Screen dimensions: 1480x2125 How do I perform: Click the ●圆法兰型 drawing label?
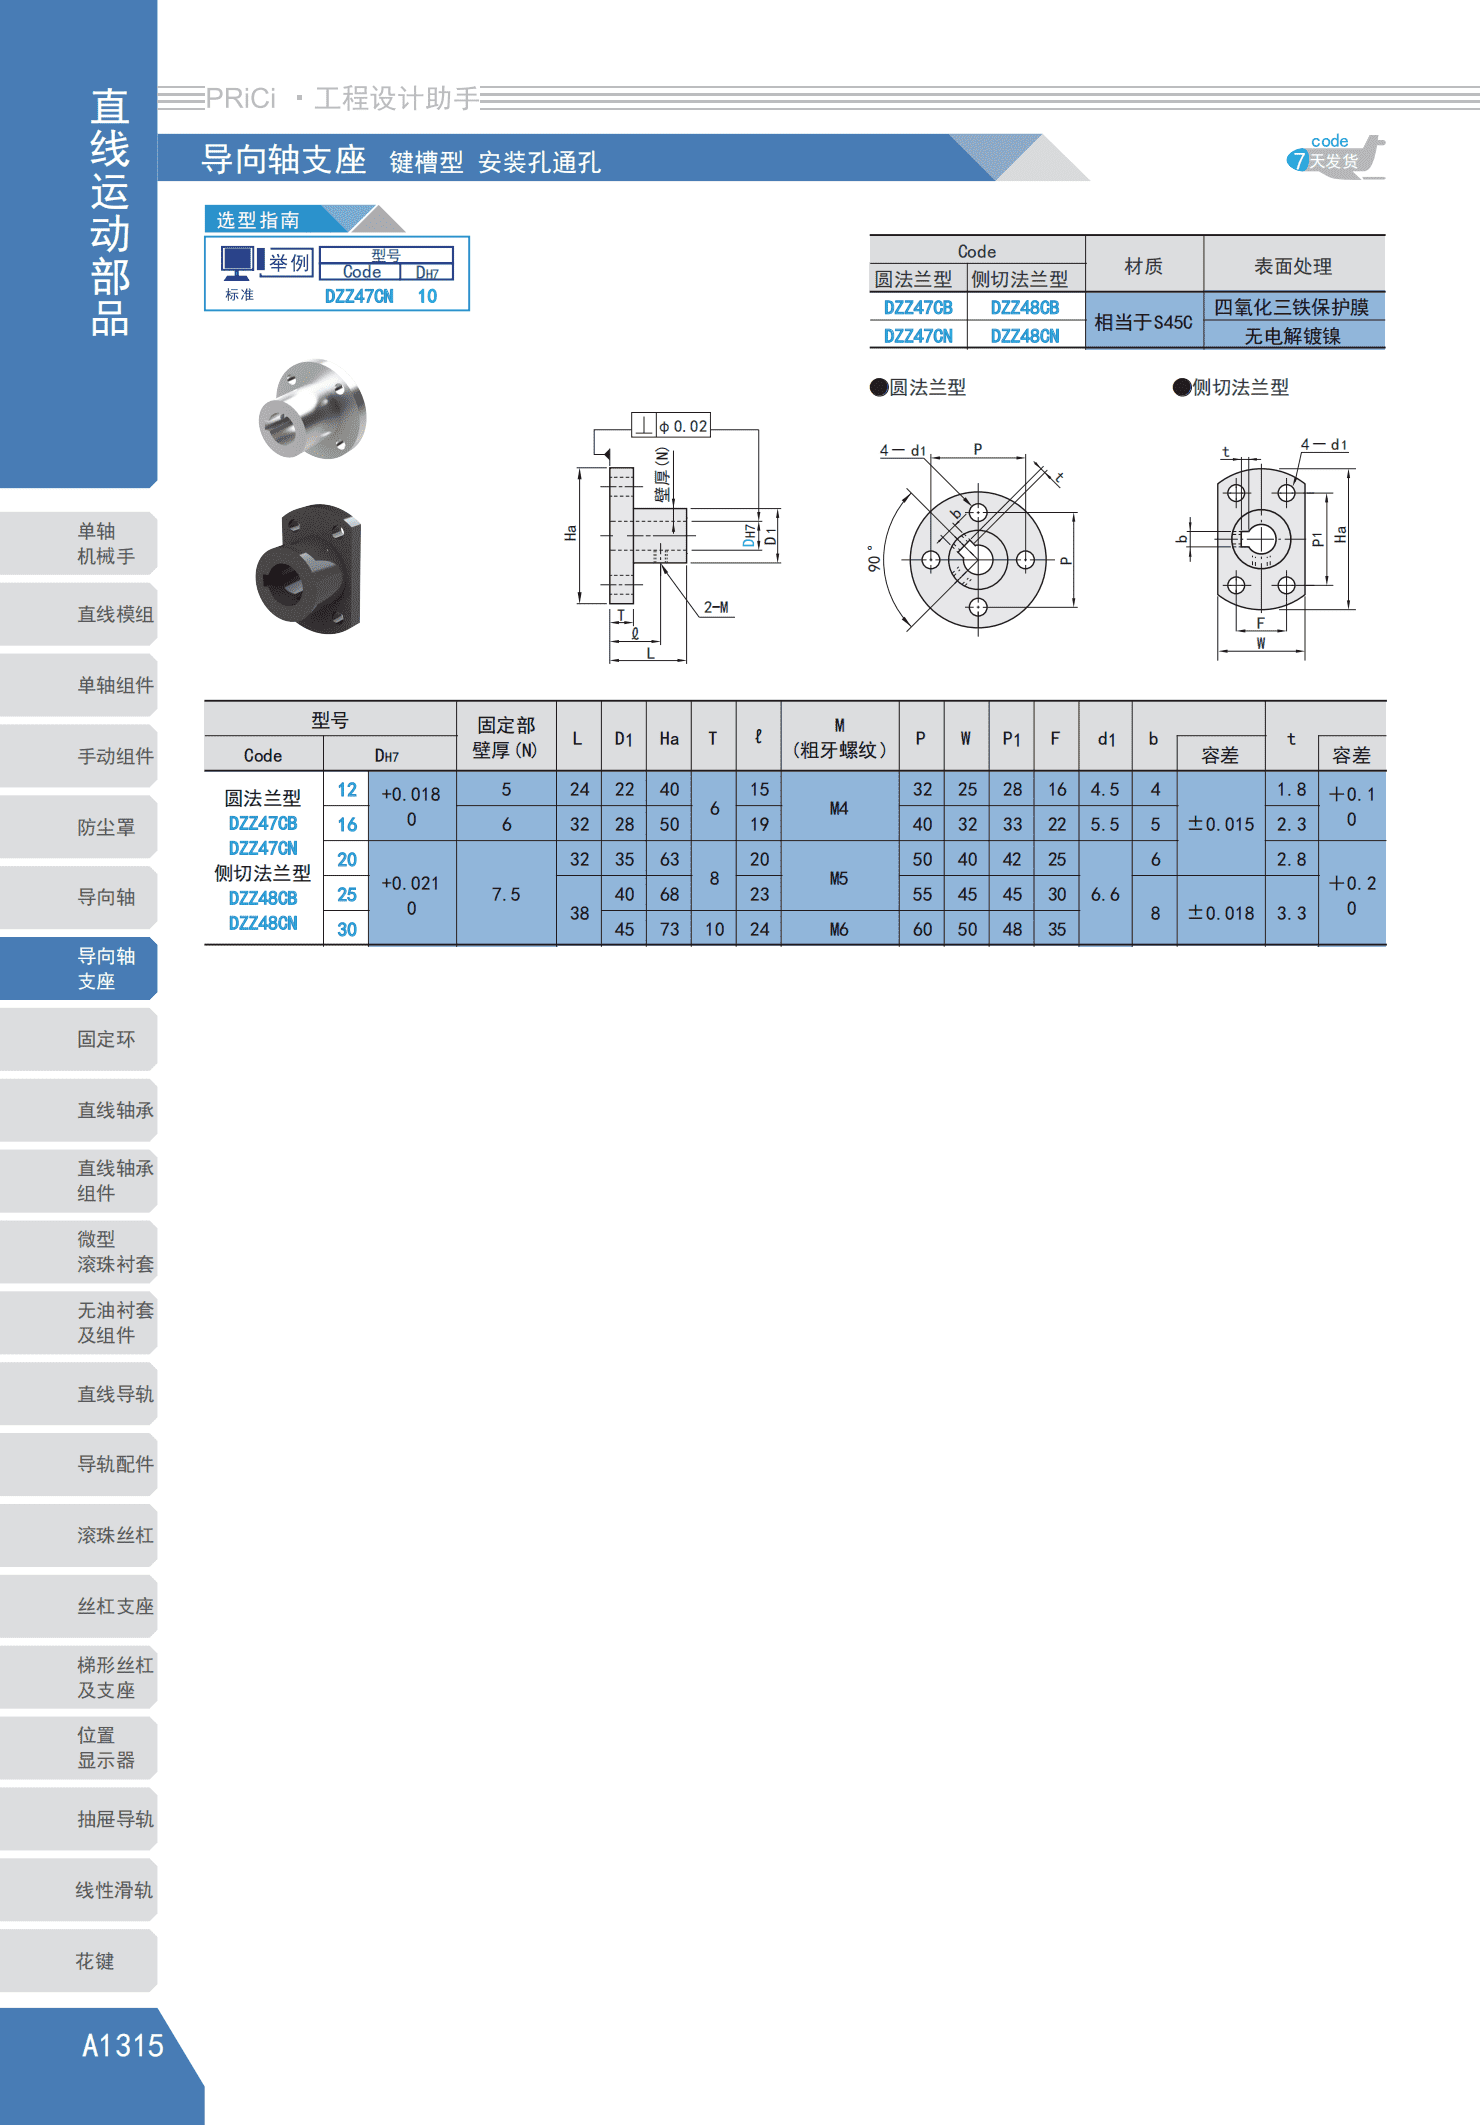[x=918, y=387]
